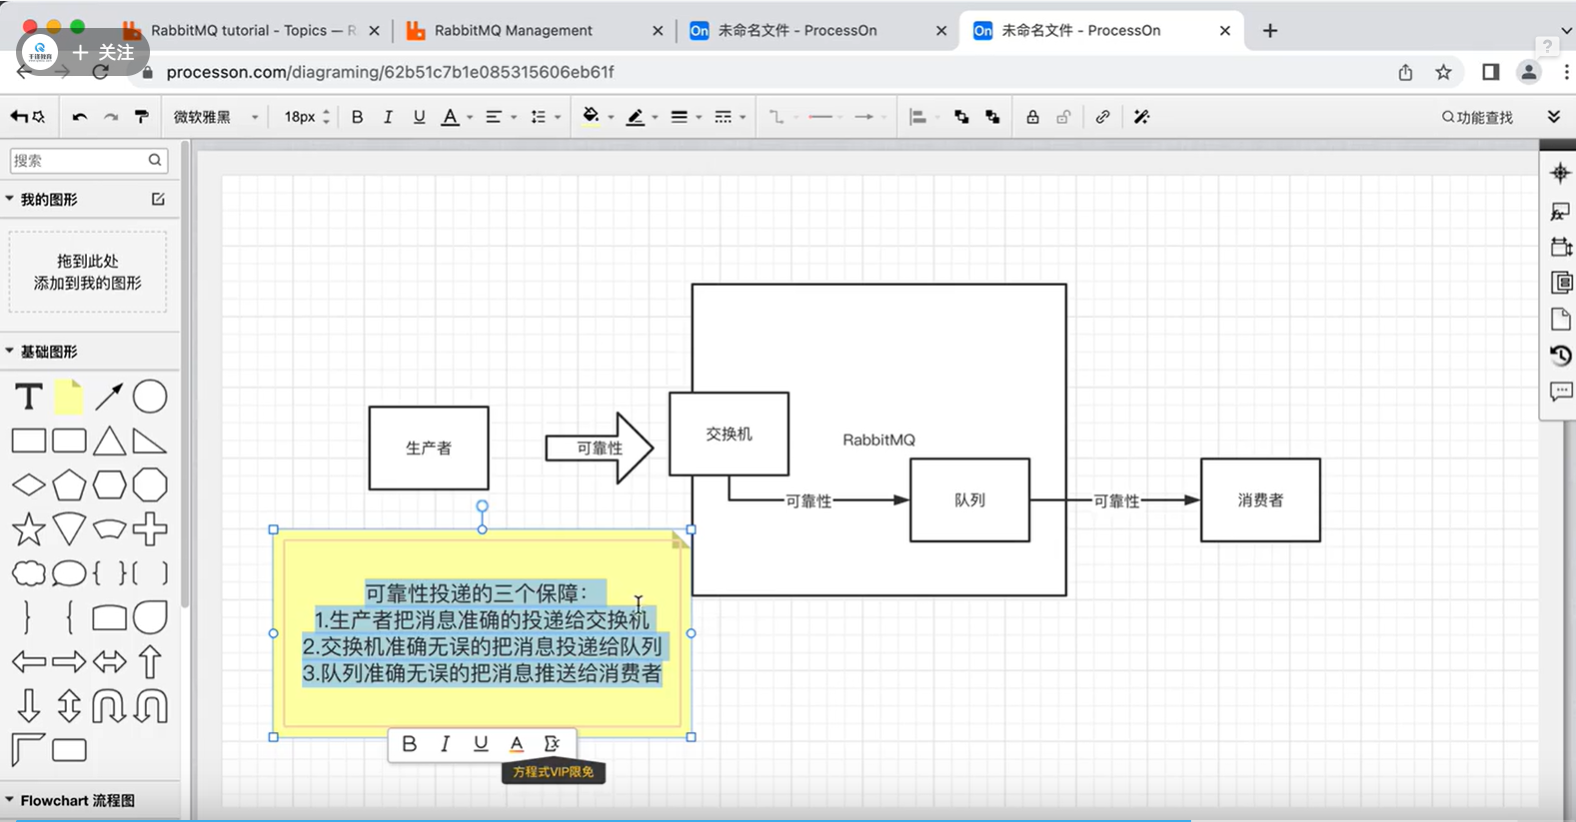1576x822 pixels.
Task: Click 功能查找 feature search
Action: (x=1477, y=117)
